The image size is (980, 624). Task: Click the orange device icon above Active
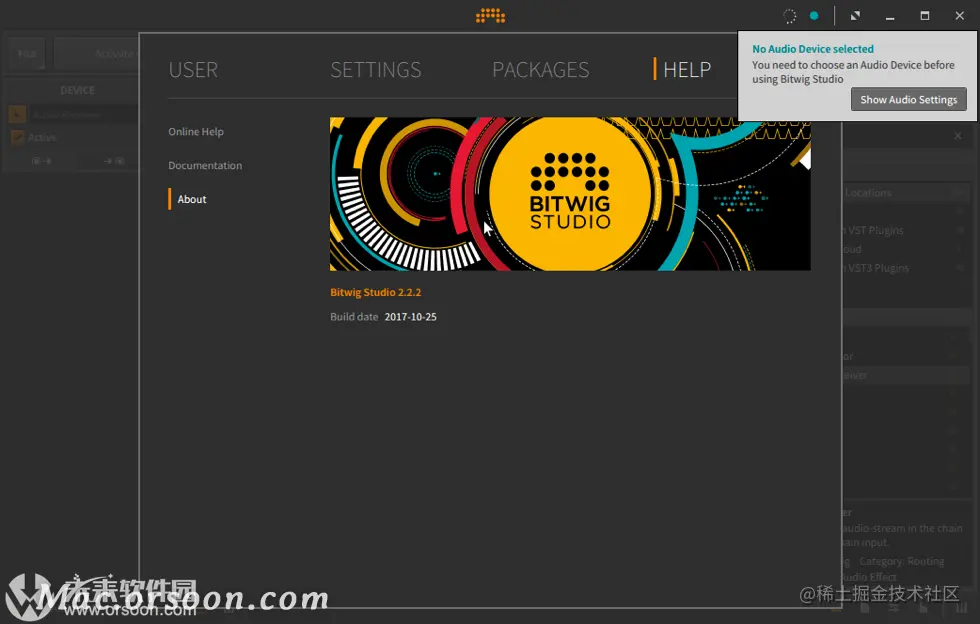tap(17, 114)
